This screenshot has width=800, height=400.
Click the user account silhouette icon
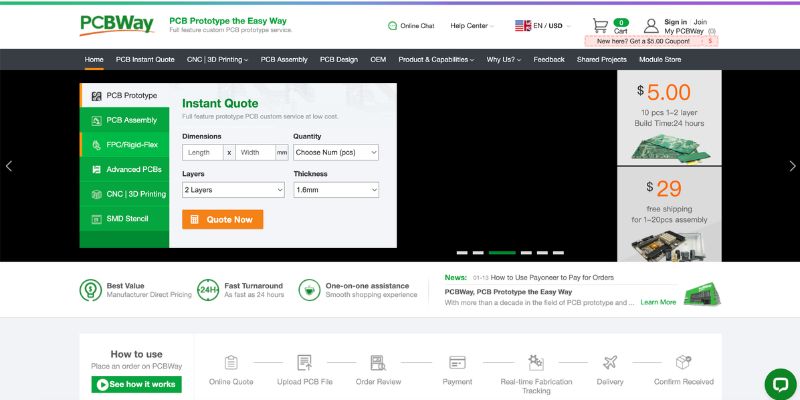point(651,26)
